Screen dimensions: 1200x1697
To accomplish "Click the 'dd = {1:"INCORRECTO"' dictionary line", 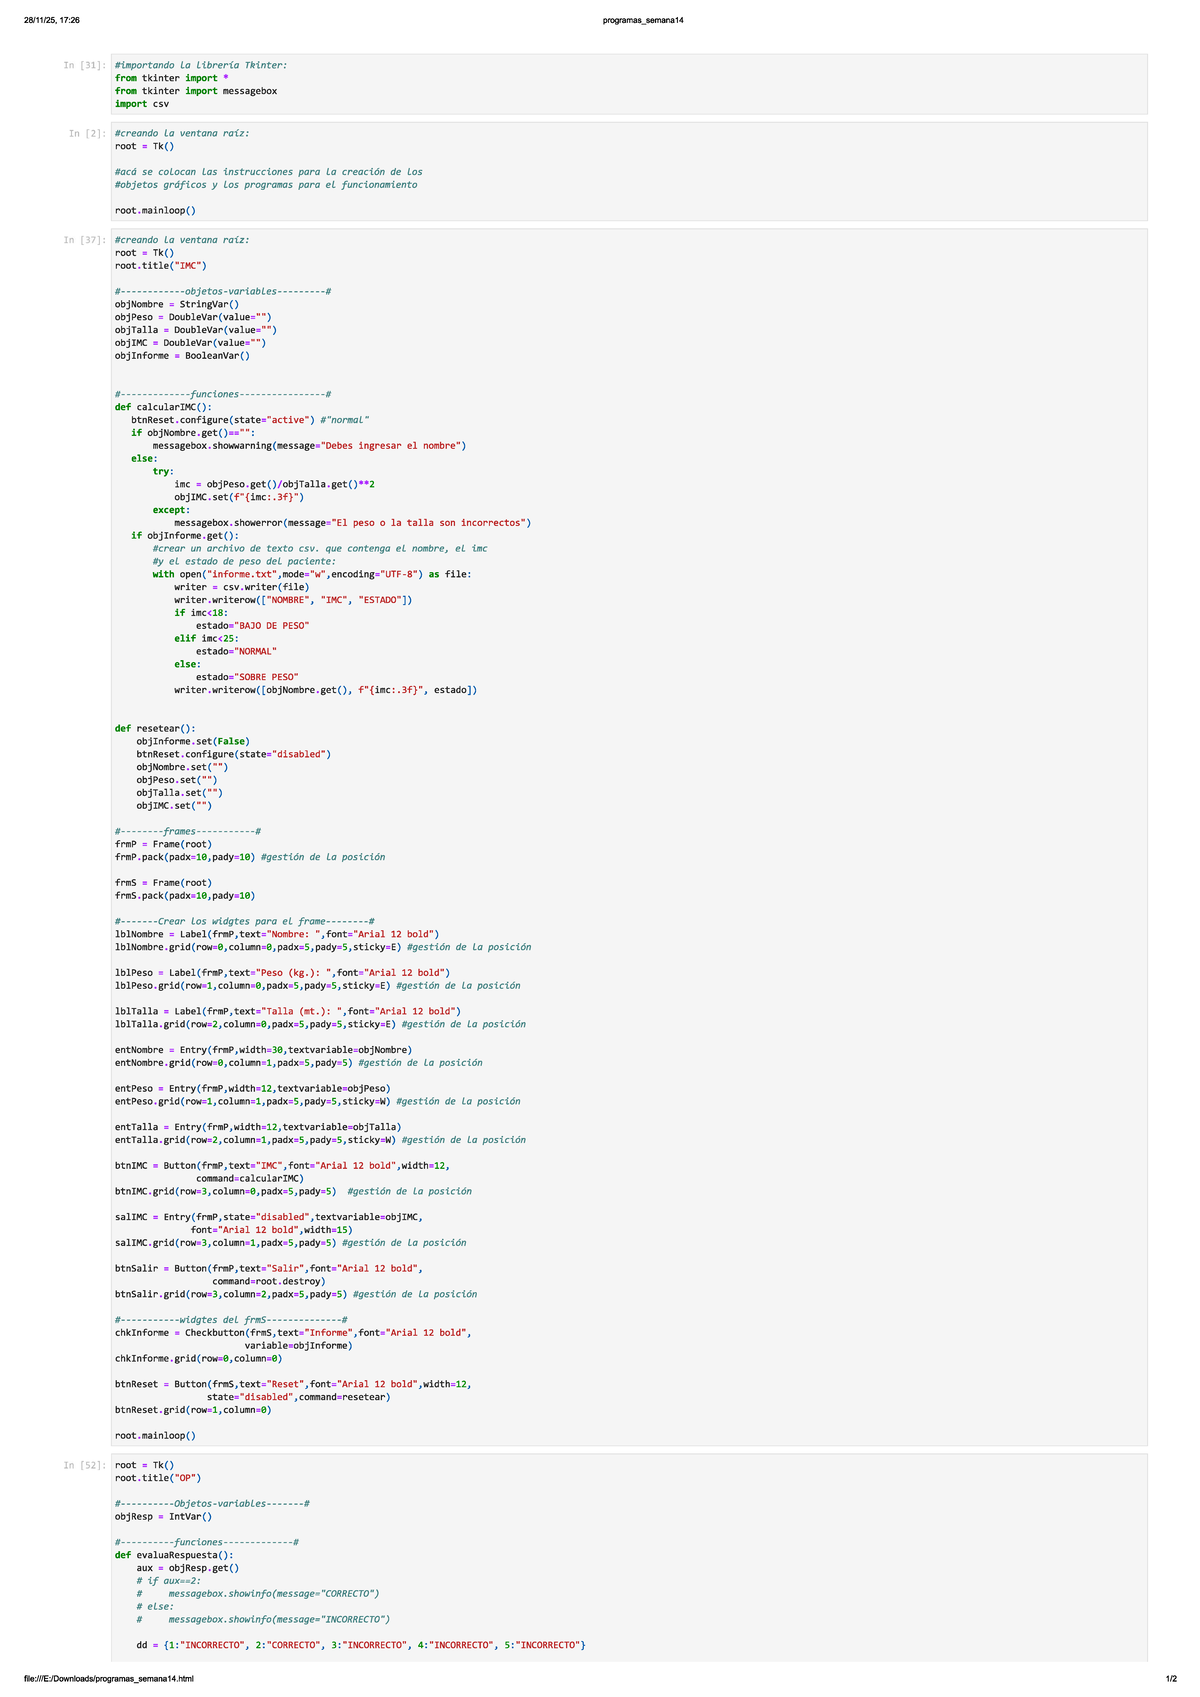I will [361, 1645].
